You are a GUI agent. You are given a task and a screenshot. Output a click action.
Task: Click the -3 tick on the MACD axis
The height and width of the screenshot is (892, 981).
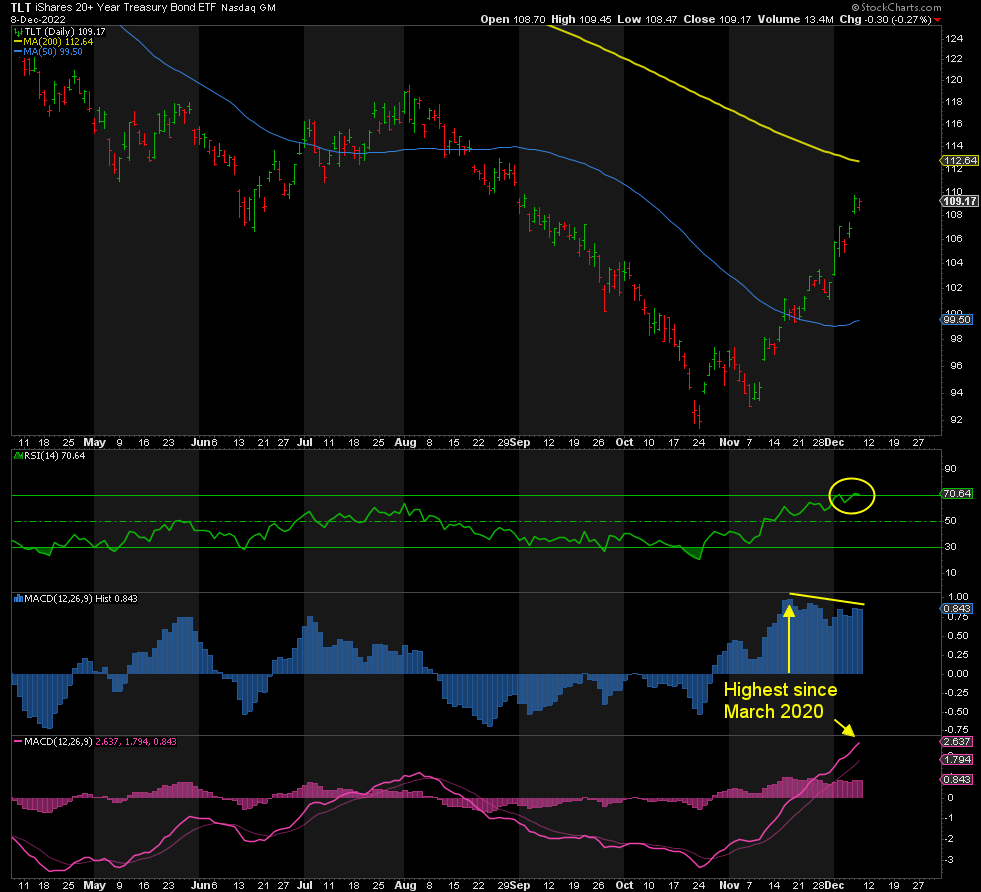949,860
